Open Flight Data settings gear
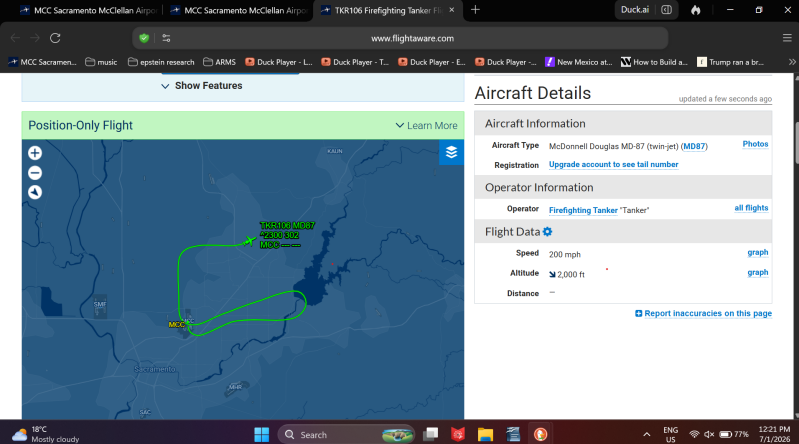The width and height of the screenshot is (799, 444). tap(548, 232)
